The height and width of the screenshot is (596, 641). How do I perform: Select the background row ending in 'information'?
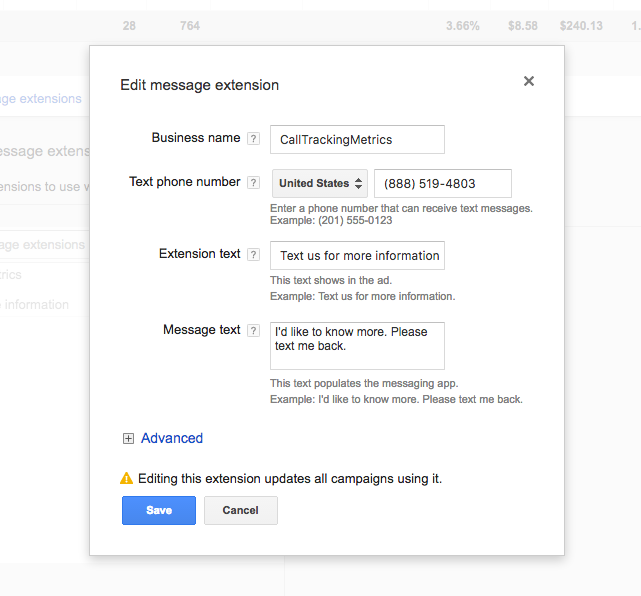(35, 305)
